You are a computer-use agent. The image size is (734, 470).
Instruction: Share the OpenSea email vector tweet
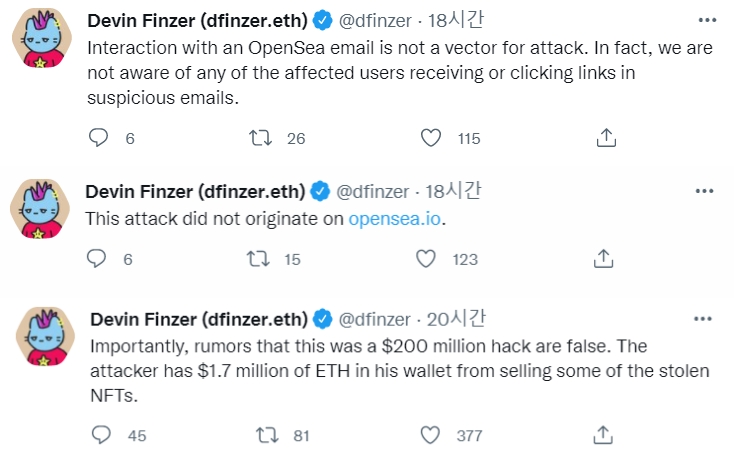(606, 138)
